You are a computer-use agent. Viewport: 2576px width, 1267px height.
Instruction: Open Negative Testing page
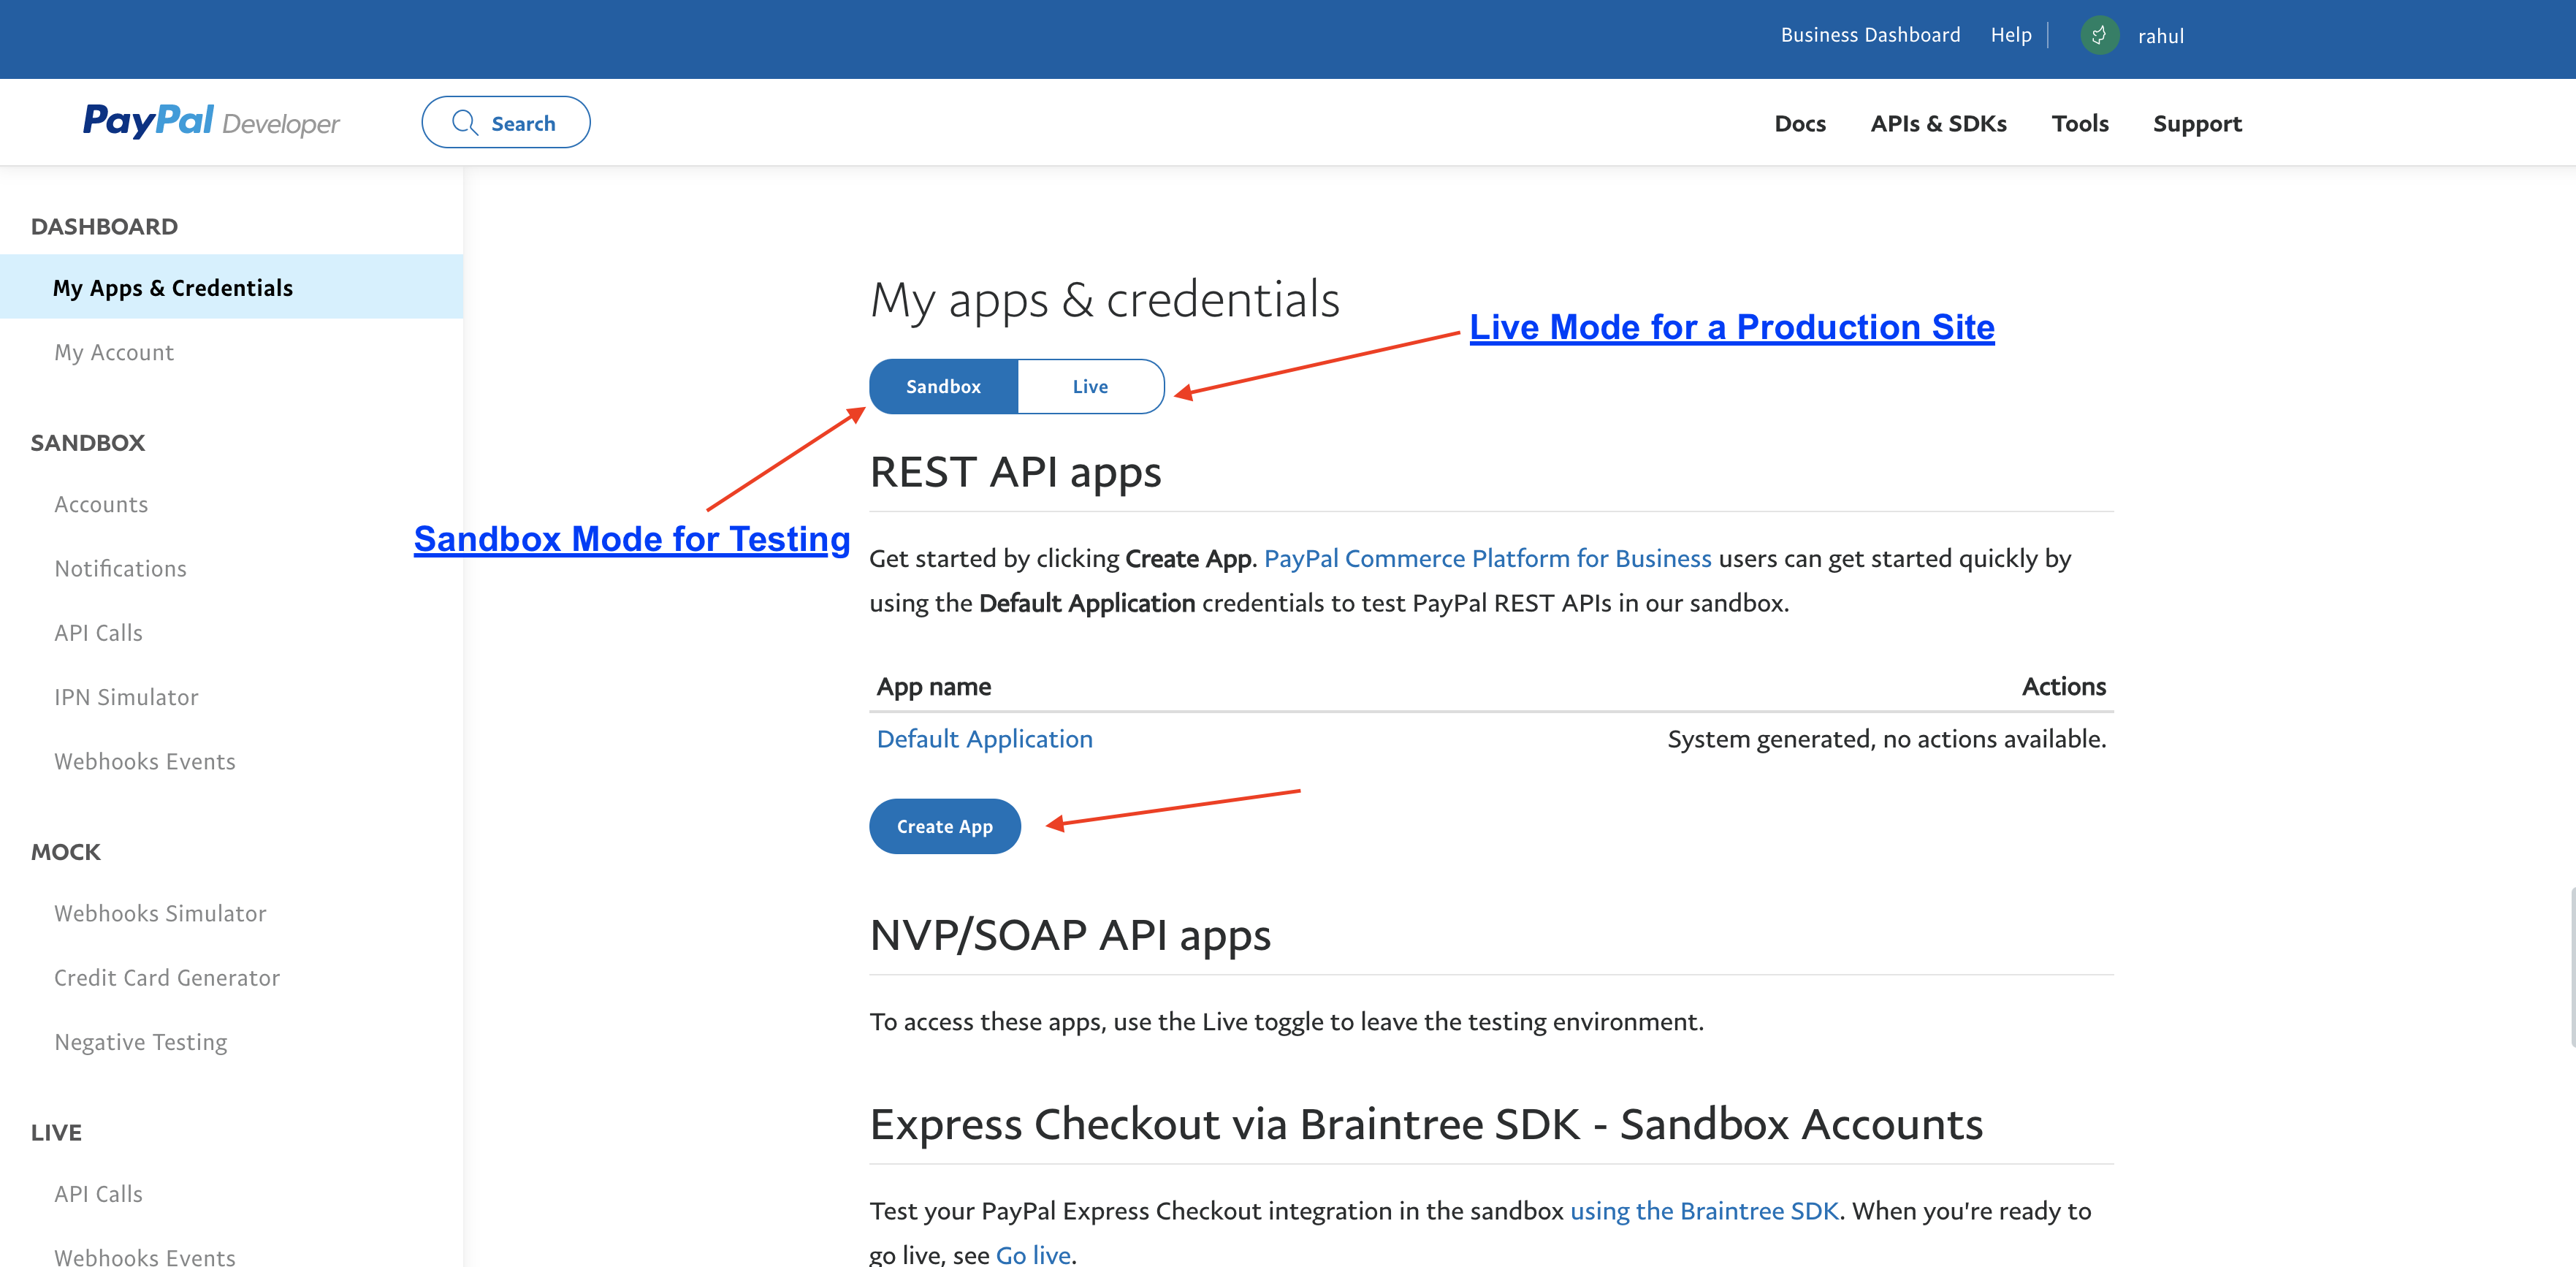click(141, 1042)
